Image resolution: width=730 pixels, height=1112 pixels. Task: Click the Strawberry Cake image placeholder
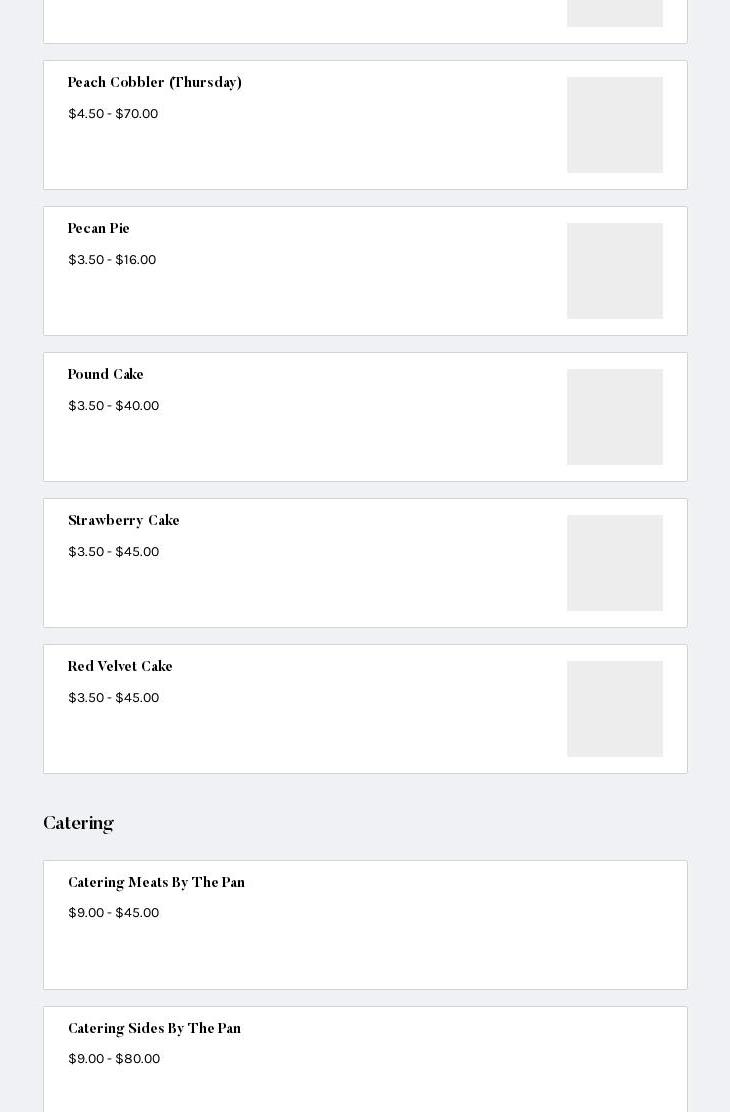point(614,563)
